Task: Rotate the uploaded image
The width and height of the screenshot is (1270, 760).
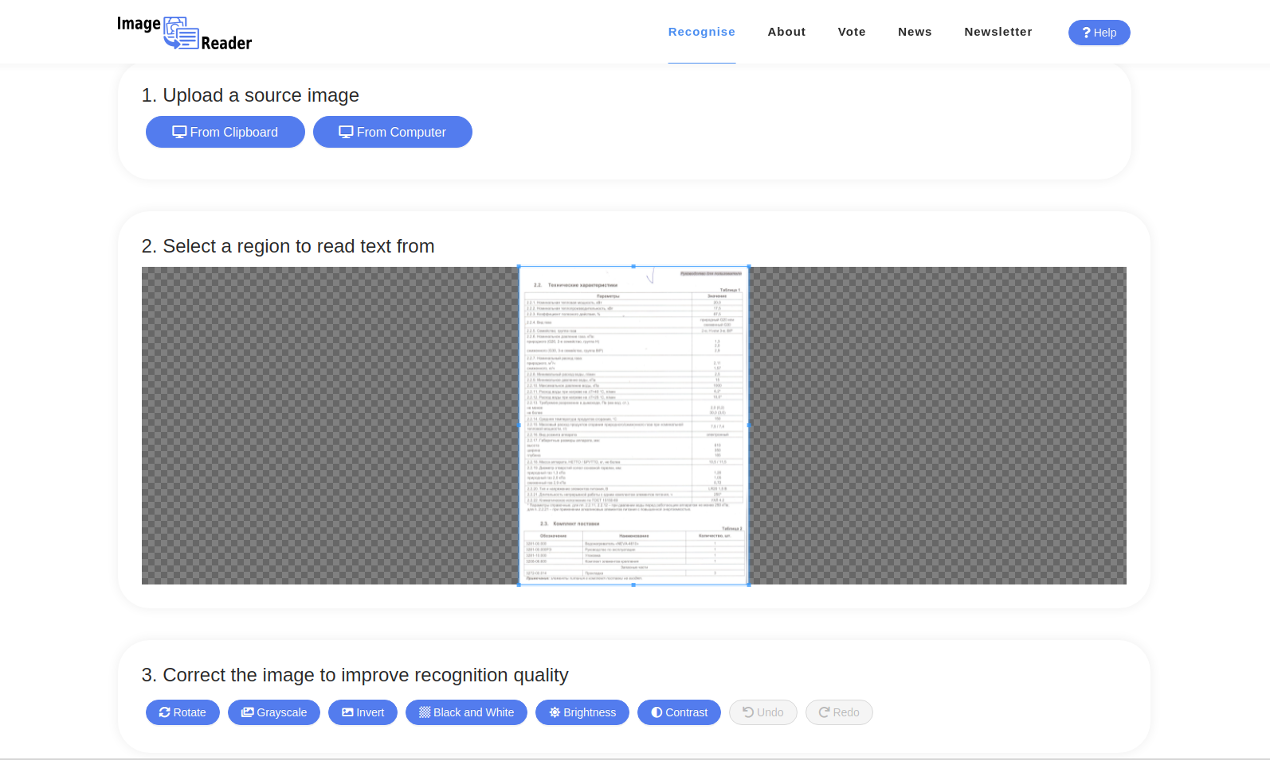Action: click(x=182, y=712)
